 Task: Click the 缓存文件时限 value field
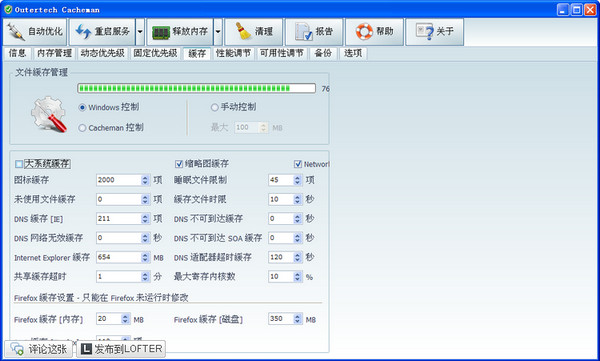tap(281, 199)
